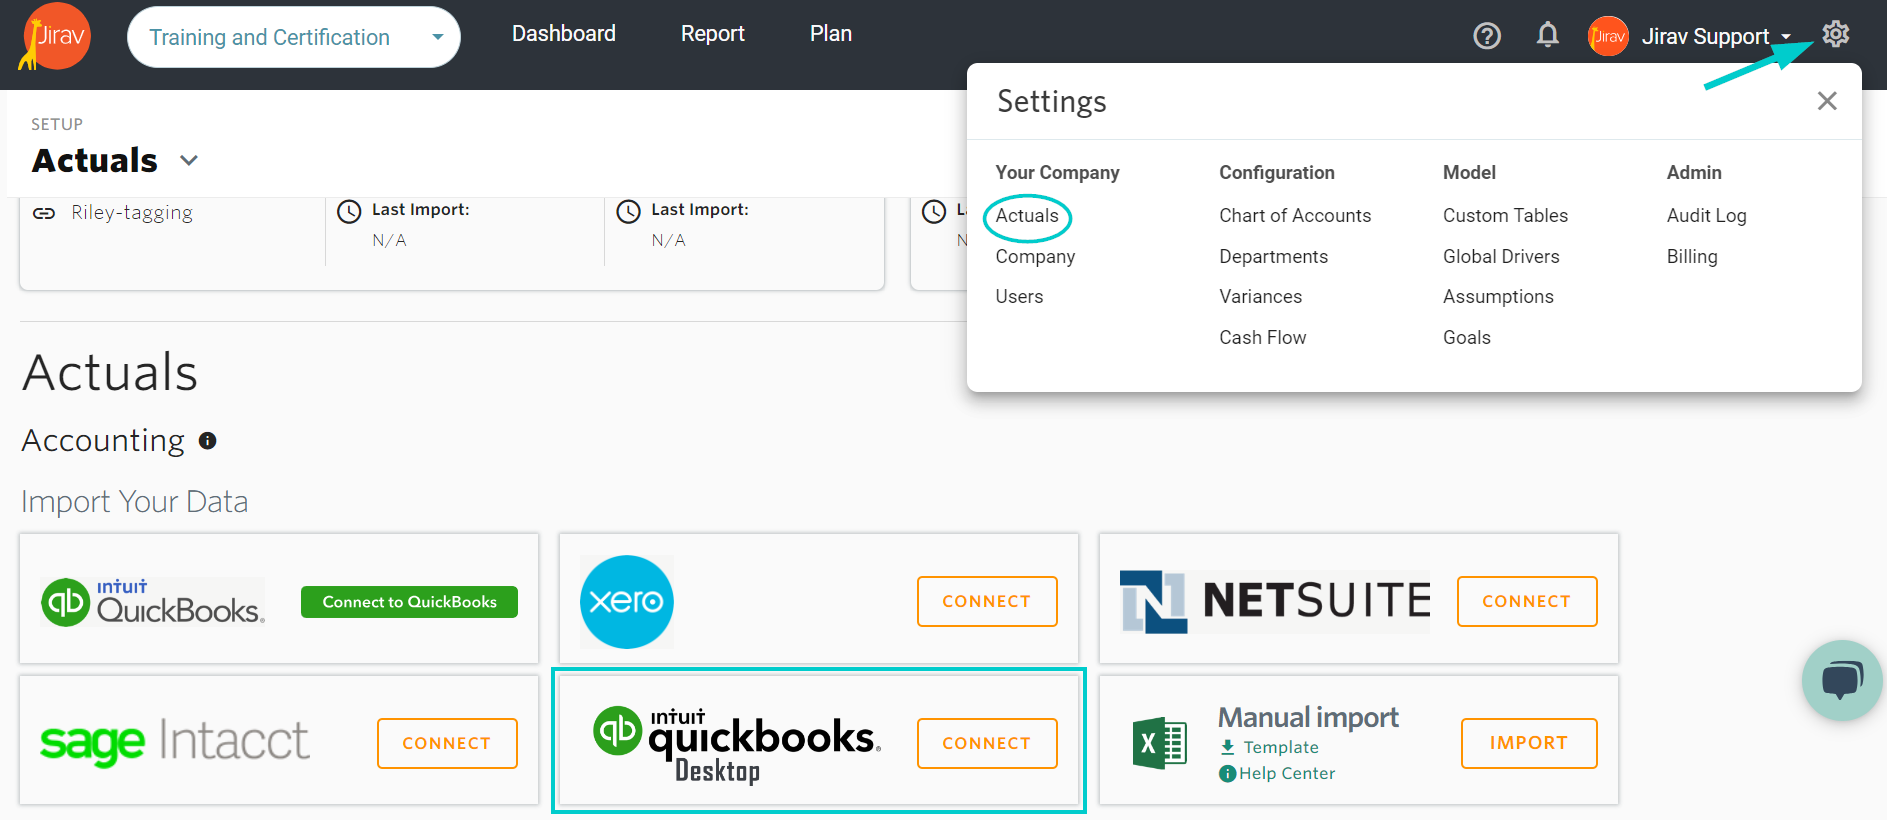
Task: Open Custom Tables
Action: pos(1505,216)
